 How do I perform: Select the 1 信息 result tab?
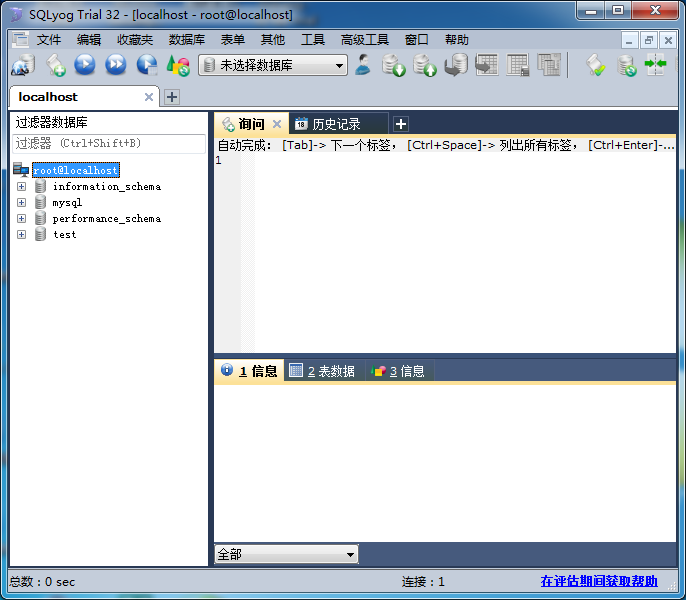(250, 371)
